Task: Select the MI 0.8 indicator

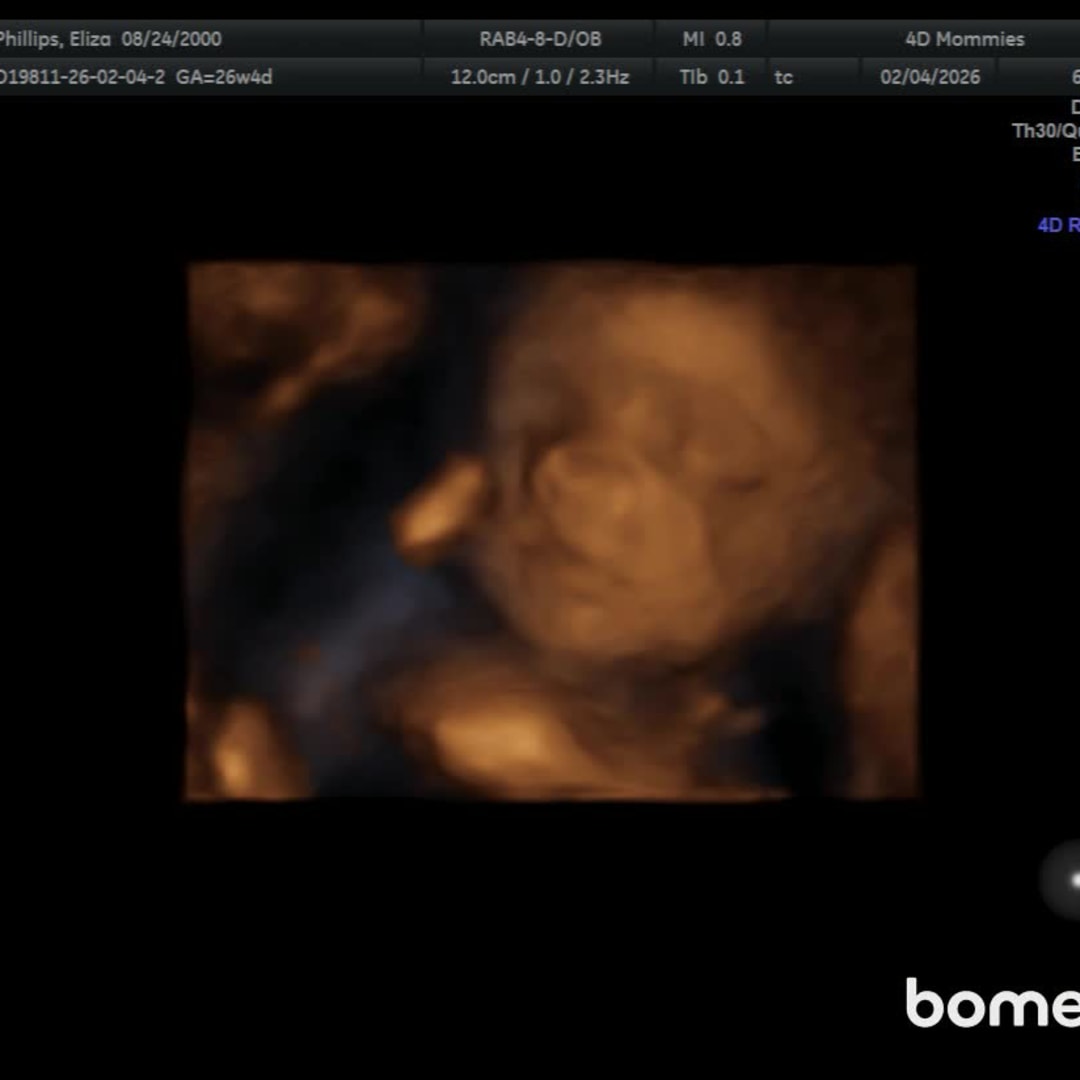Action: (x=712, y=39)
